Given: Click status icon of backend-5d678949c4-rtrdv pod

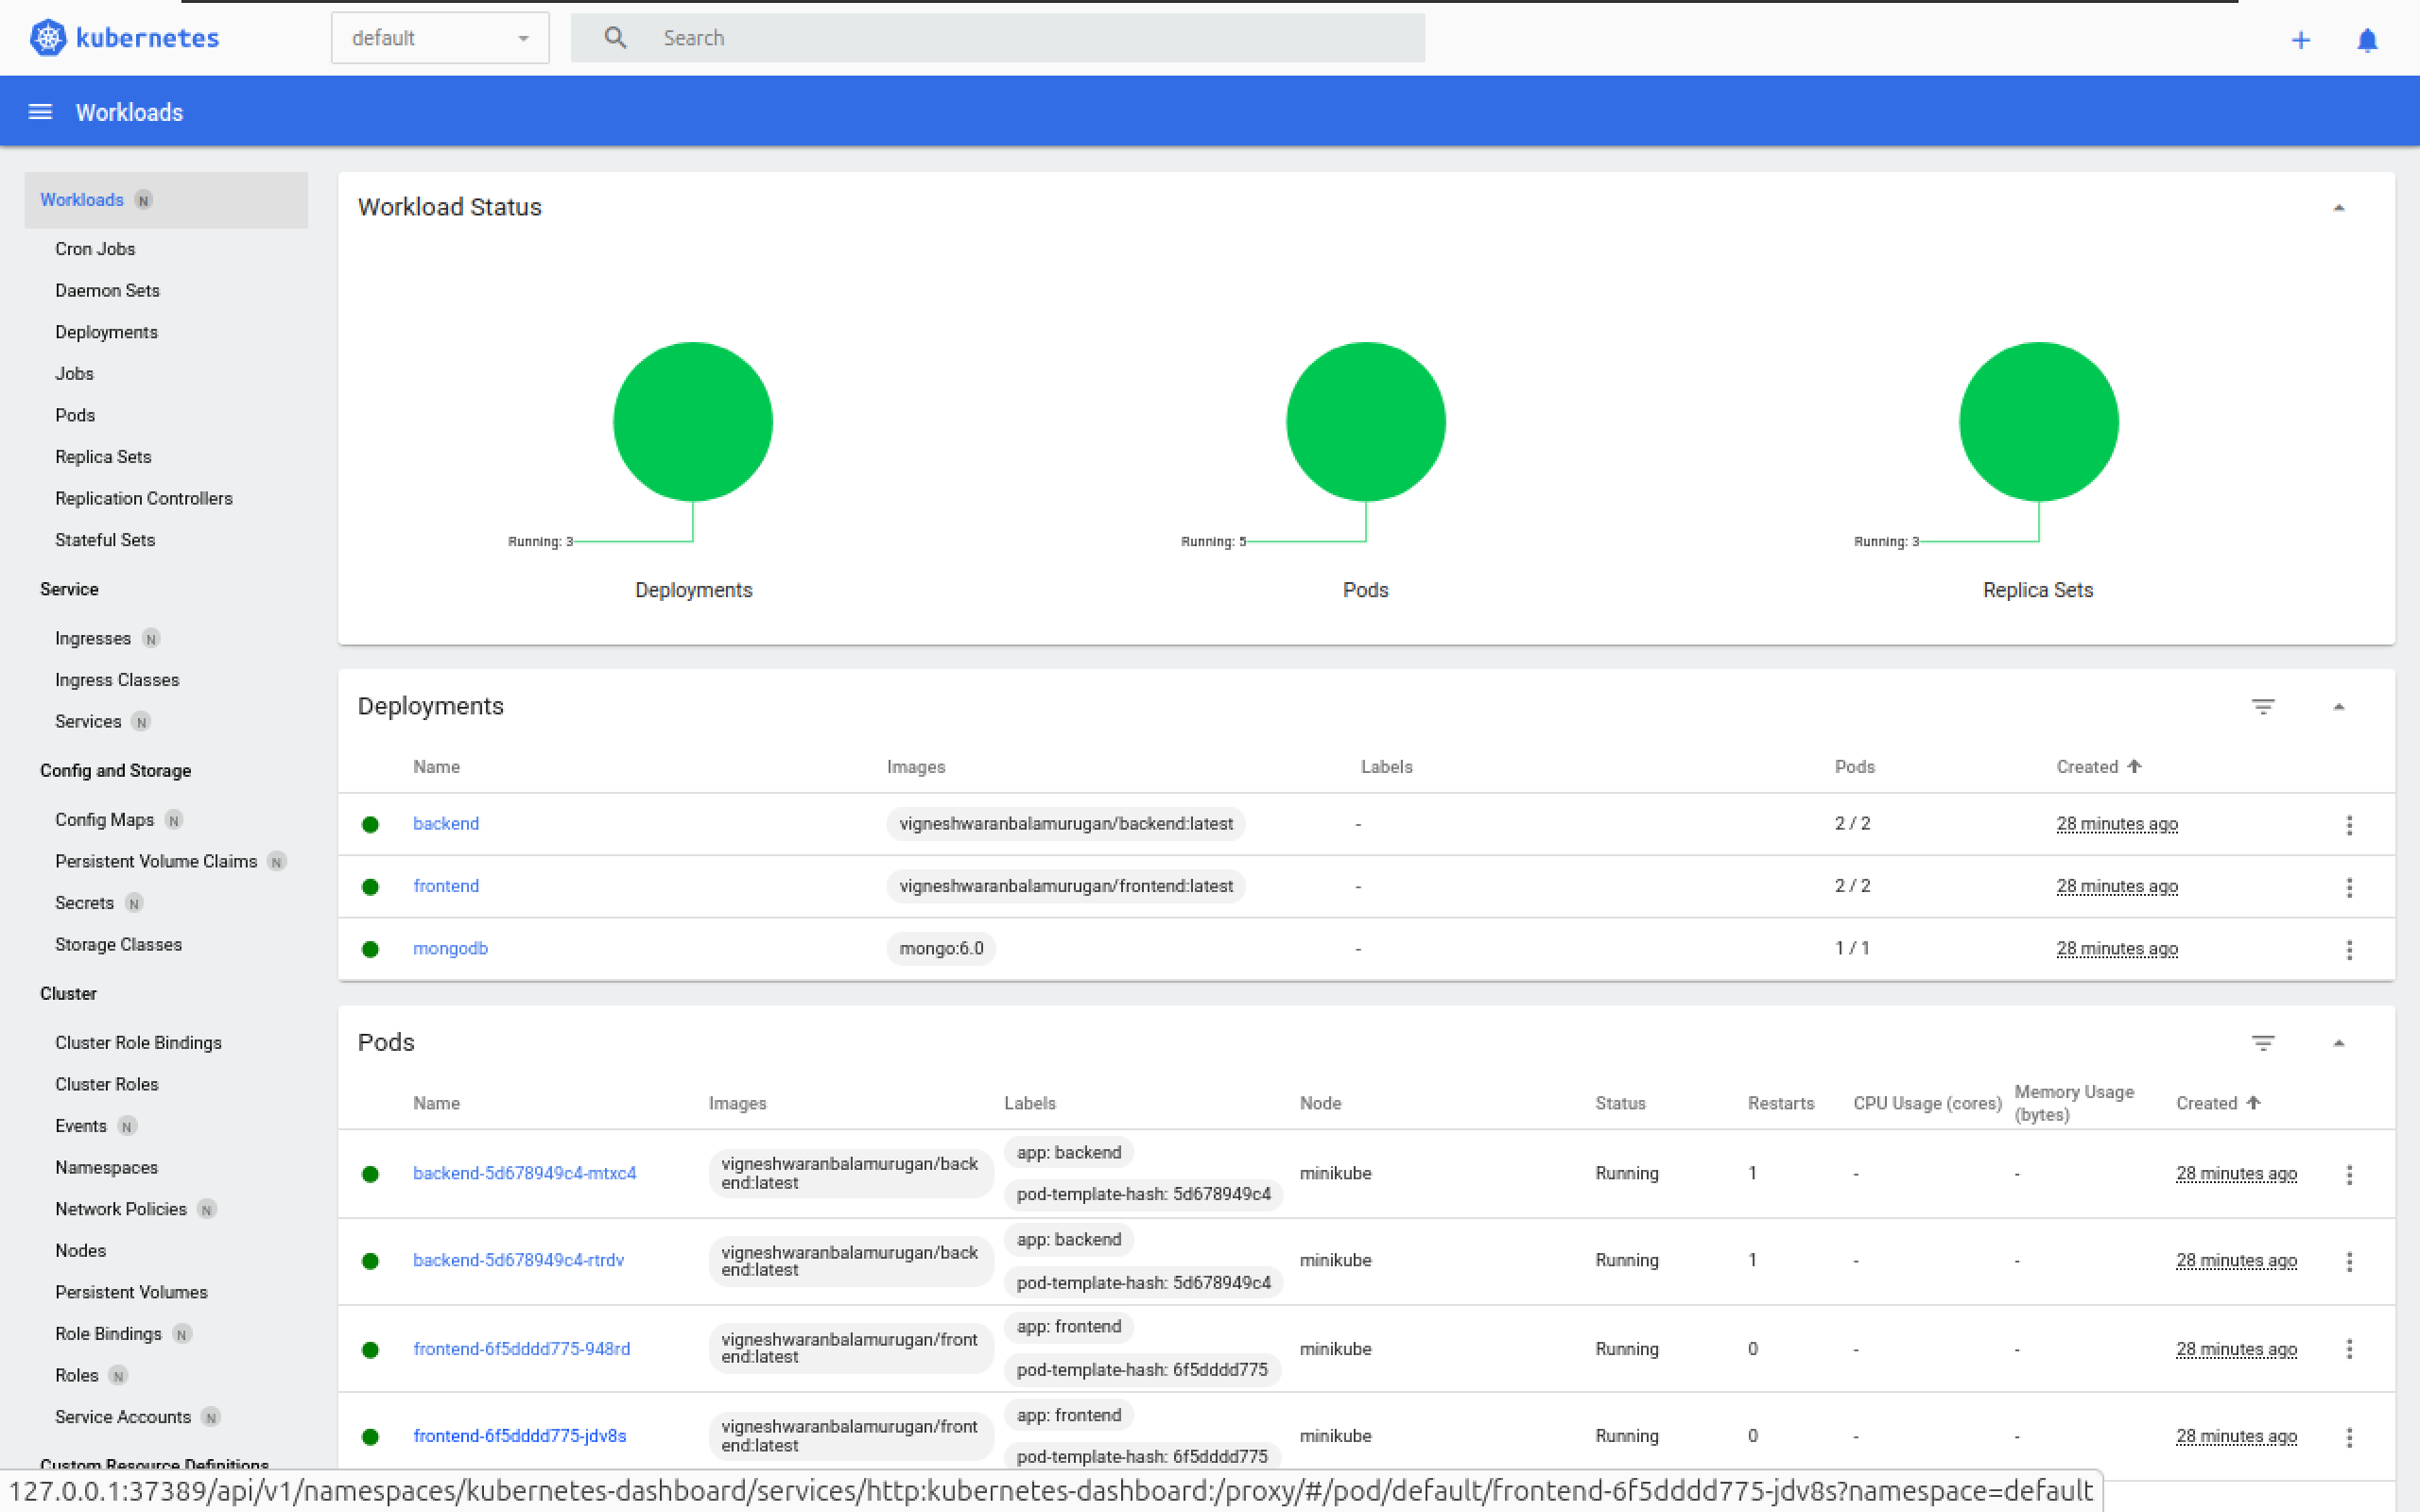Looking at the screenshot, I should coord(370,1262).
